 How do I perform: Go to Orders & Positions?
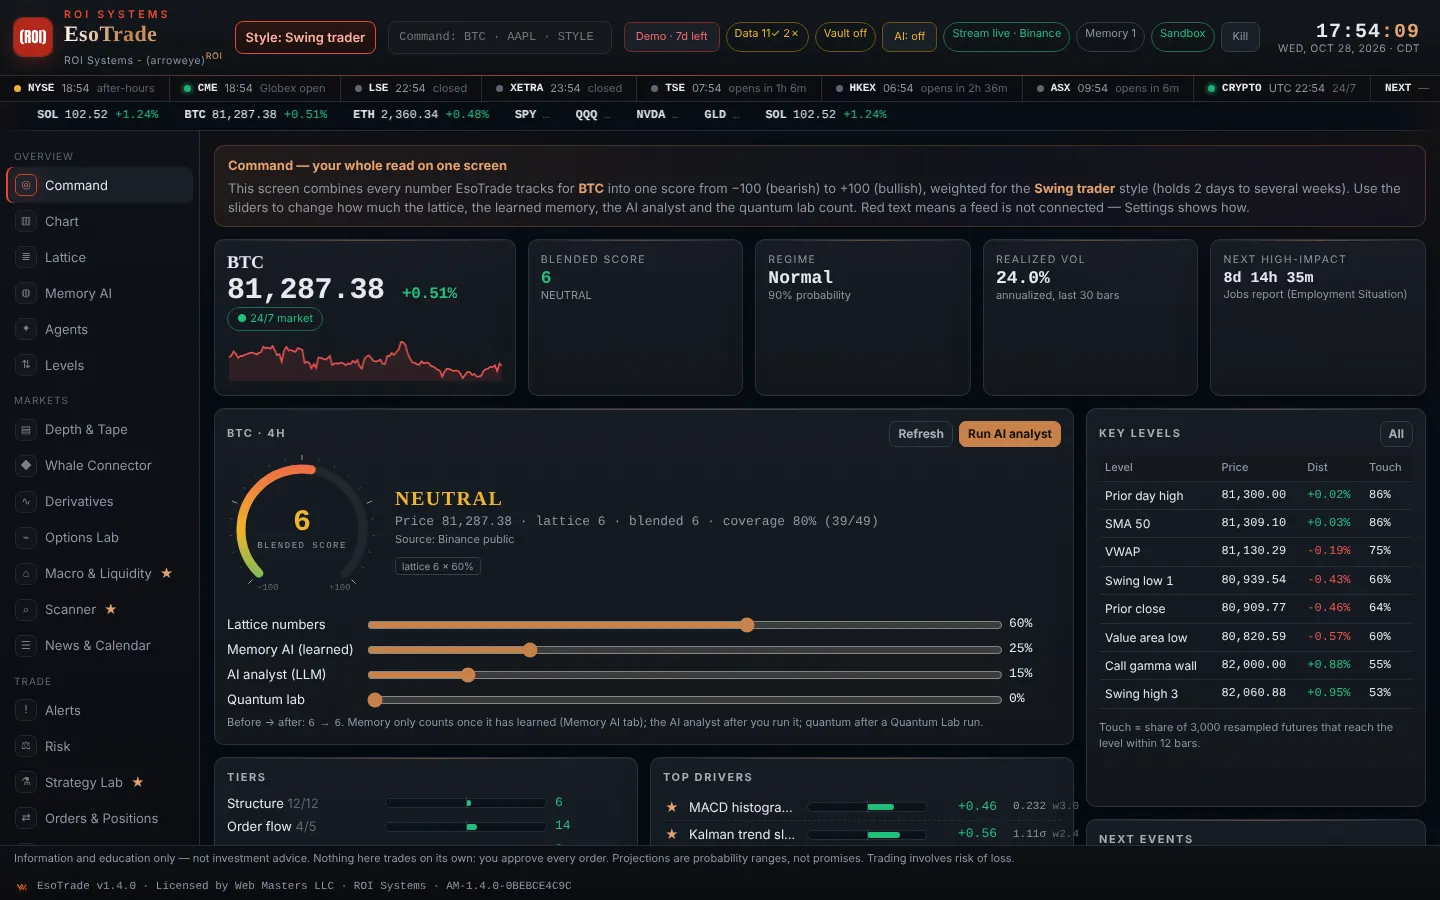[x=99, y=818]
